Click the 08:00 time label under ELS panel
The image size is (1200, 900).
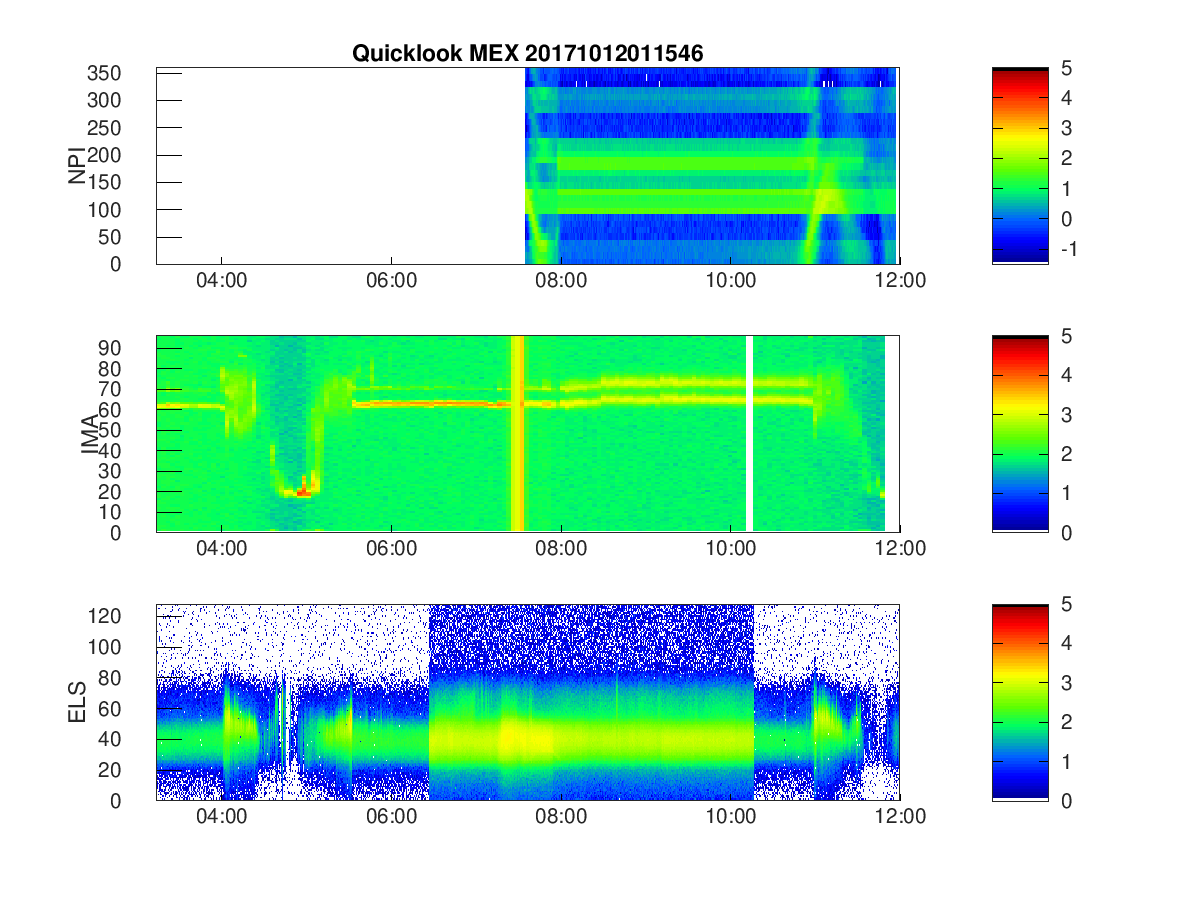561,818
